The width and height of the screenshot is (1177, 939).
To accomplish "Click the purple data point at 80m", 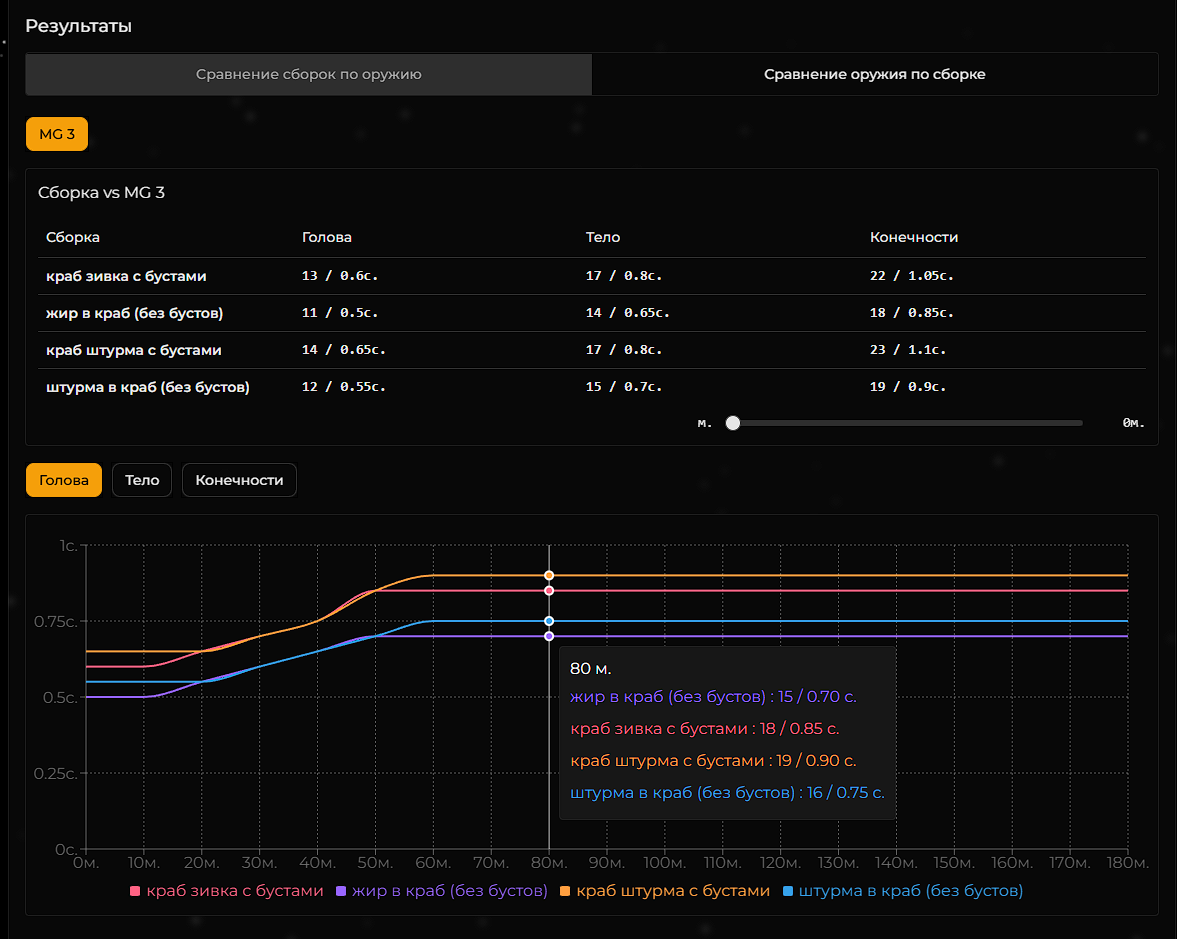I will click(x=549, y=636).
